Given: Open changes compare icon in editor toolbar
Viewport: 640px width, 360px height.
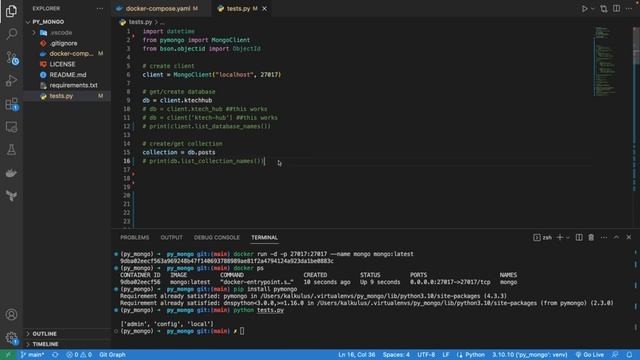Looking at the screenshot, I should pyautogui.click(x=604, y=9).
